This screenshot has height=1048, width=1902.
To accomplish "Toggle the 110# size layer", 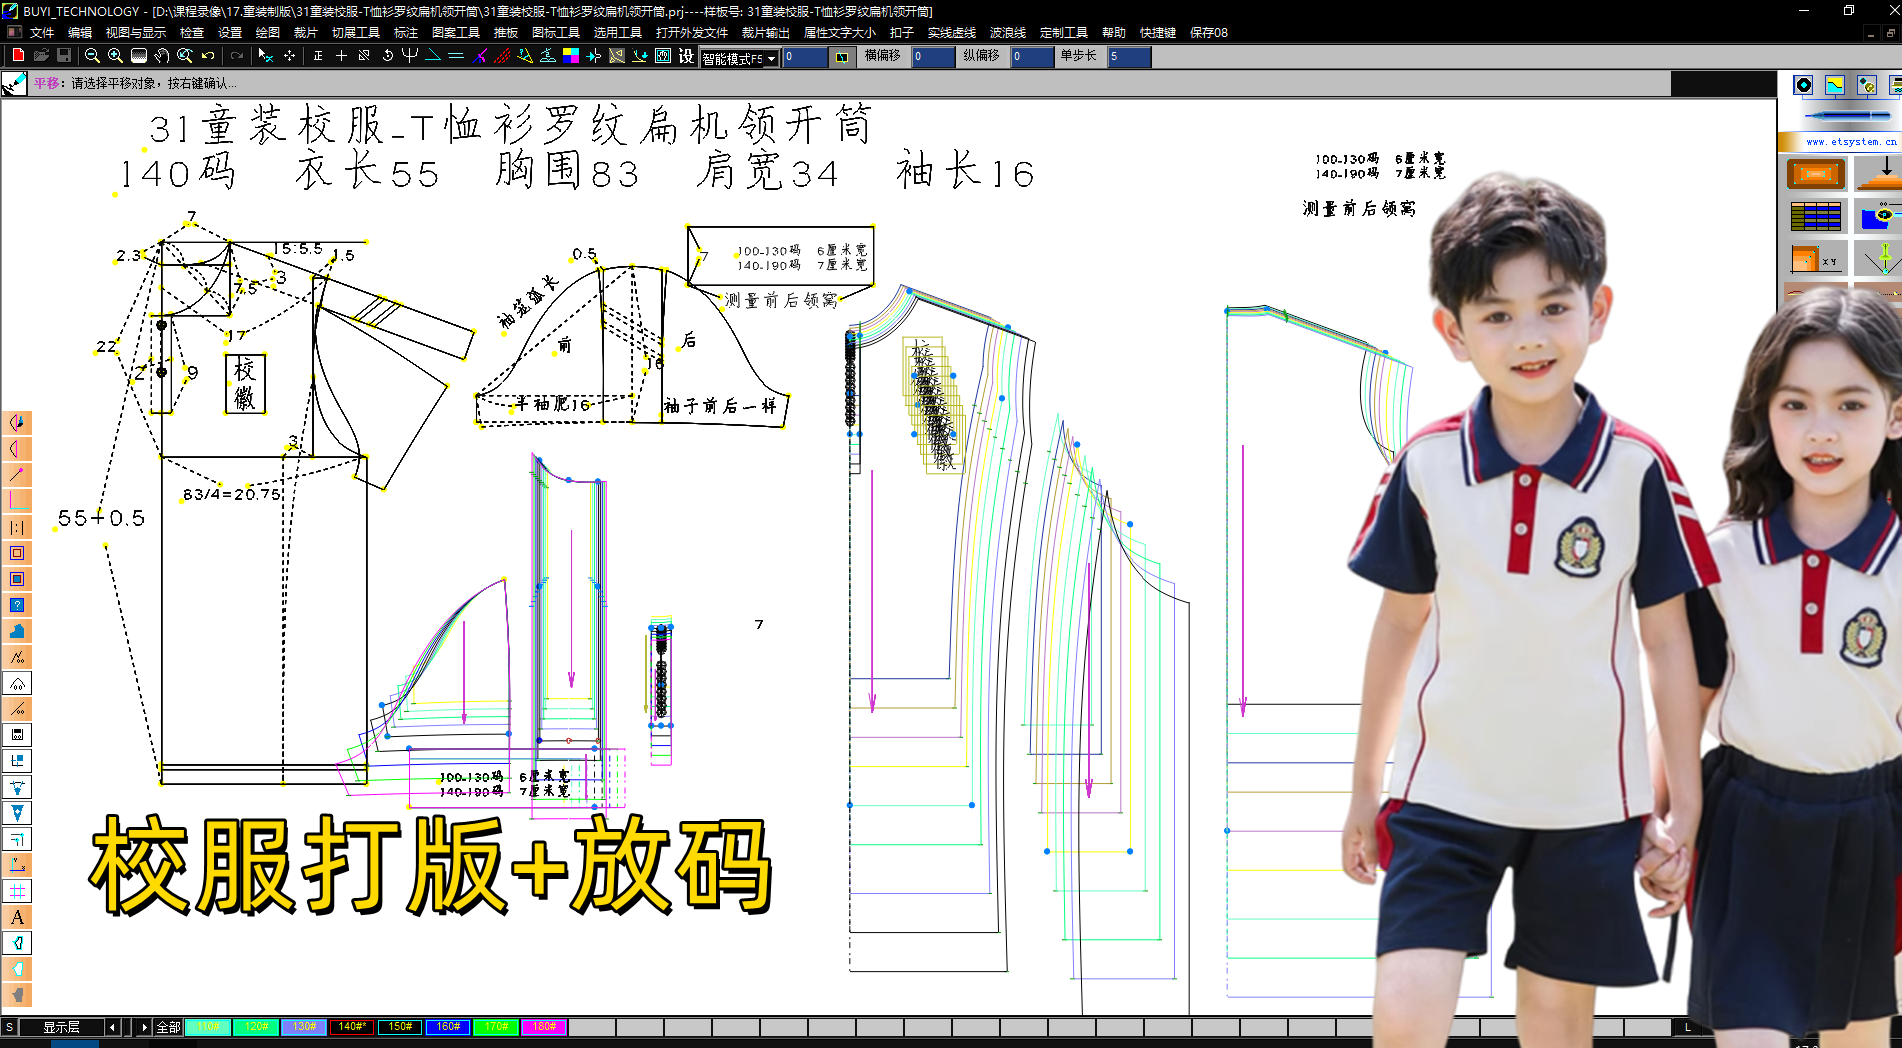I will pyautogui.click(x=208, y=1027).
